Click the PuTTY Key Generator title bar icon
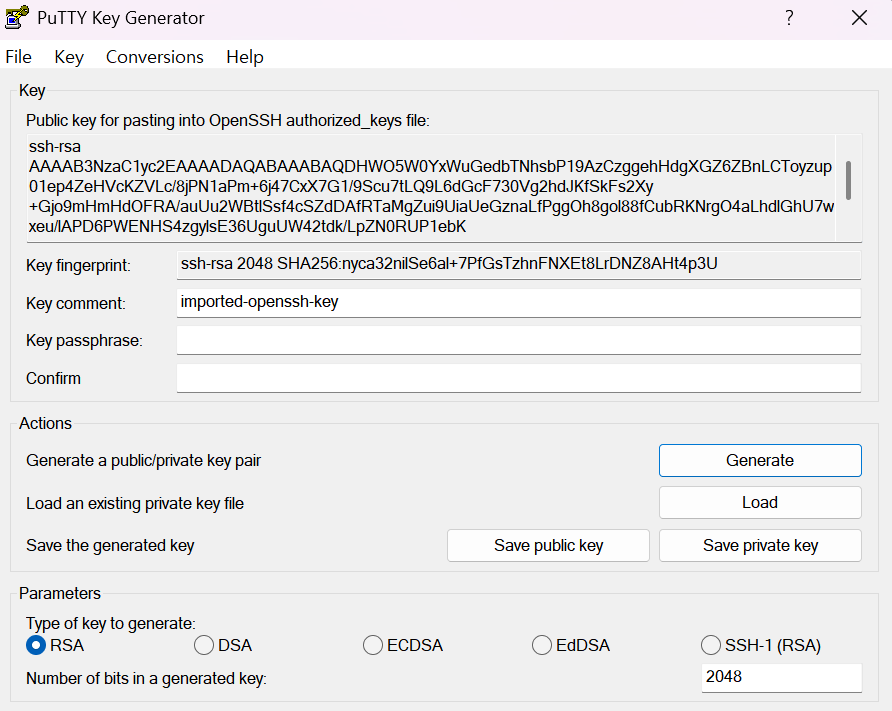Screen dimensions: 892x711 point(17,17)
